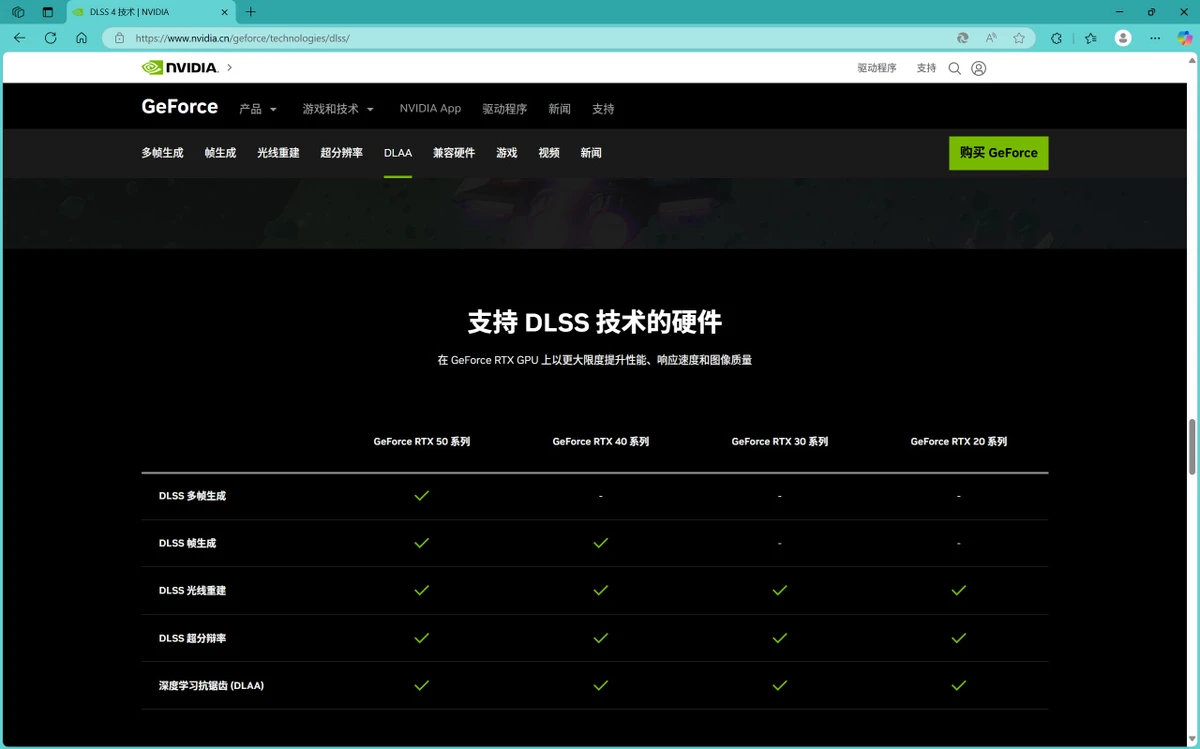This screenshot has height=749, width=1200.
Task: Open the site search magnifier icon
Action: point(954,68)
